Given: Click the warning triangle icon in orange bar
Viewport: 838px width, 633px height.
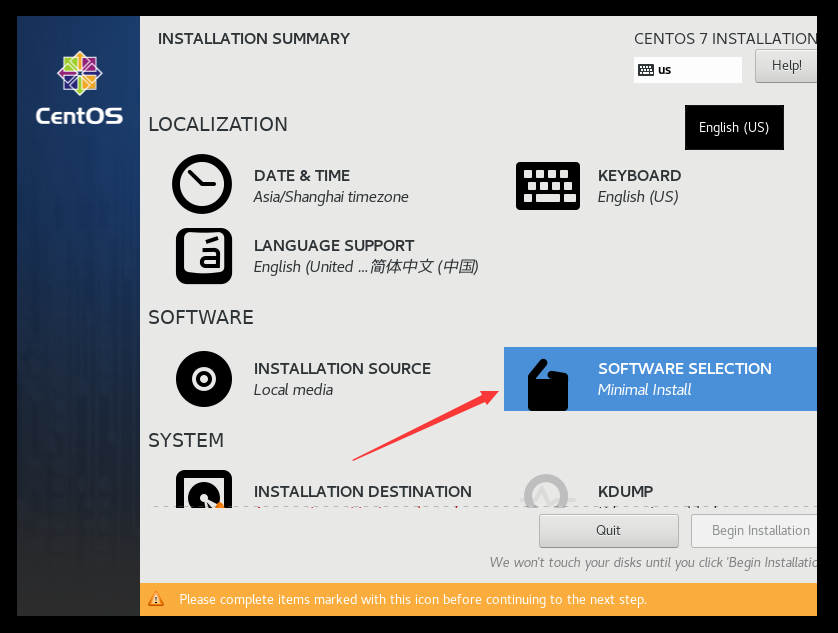Looking at the screenshot, I should pyautogui.click(x=156, y=599).
